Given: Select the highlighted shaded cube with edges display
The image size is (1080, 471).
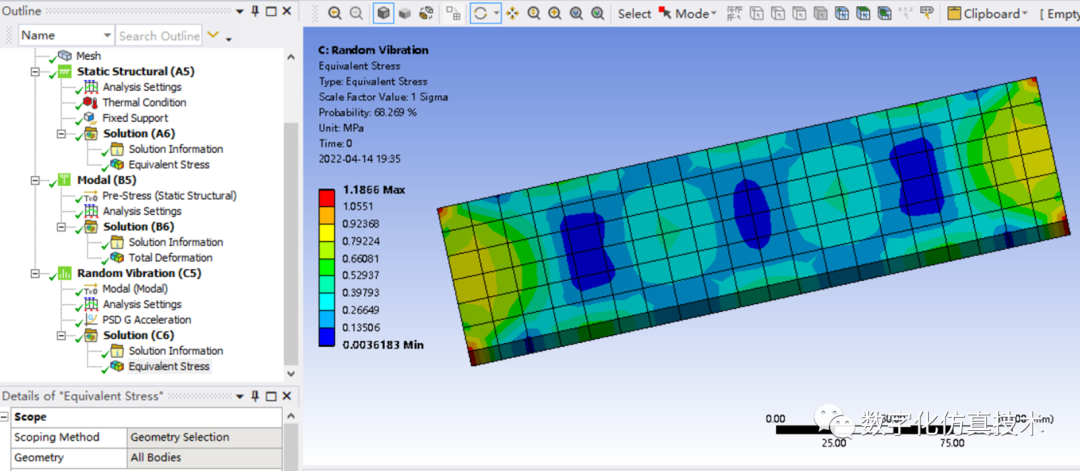Looking at the screenshot, I should pos(384,13).
